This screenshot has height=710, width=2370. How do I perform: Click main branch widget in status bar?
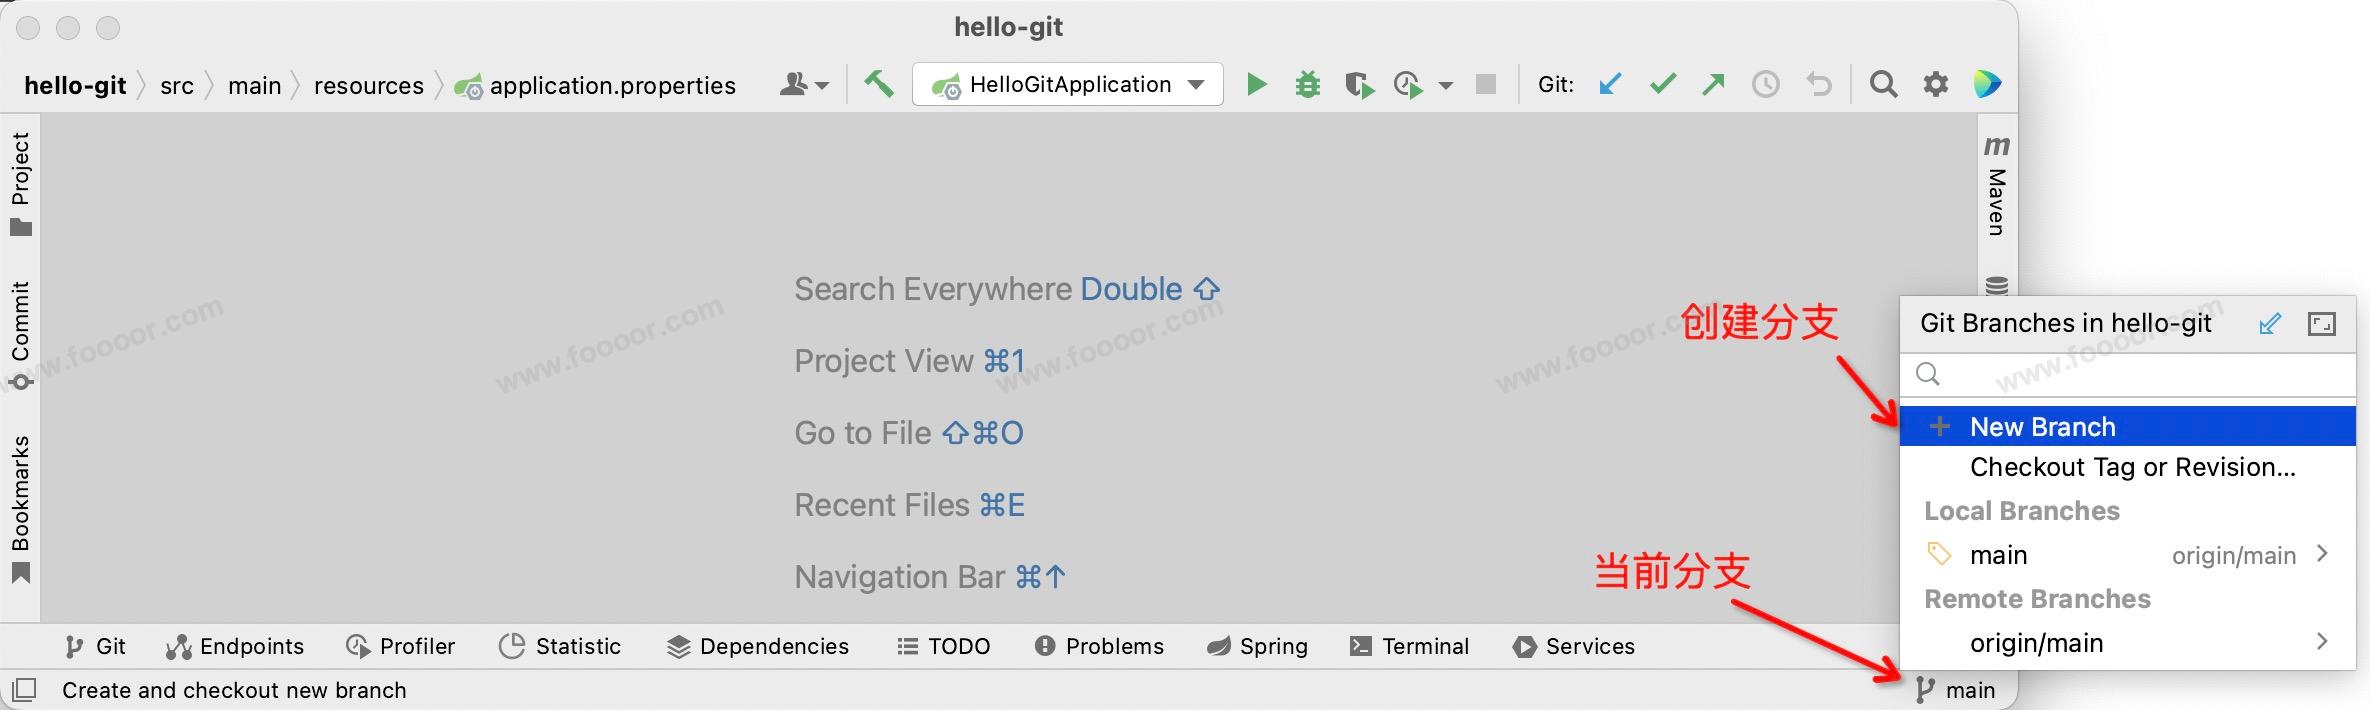tap(1956, 690)
